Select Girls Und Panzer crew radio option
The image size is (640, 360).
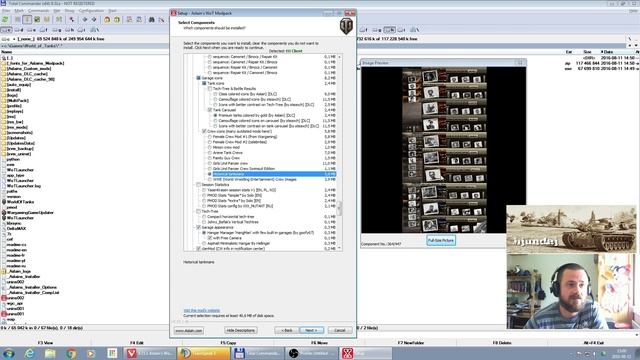tap(210, 163)
